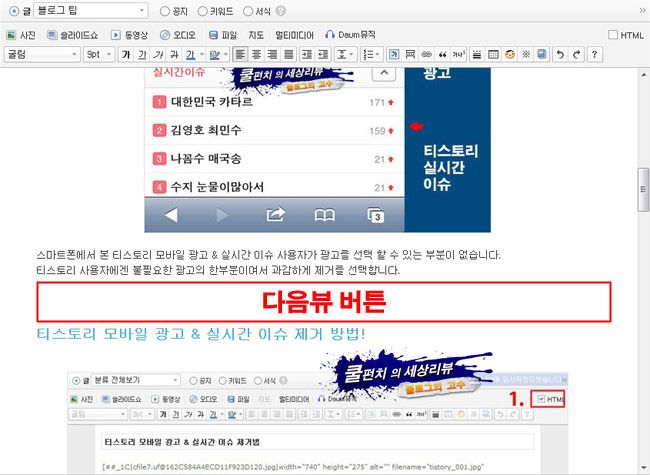Screen dimensions: 650x475
Task: Enable the HTML mode checkbox
Action: [613, 35]
